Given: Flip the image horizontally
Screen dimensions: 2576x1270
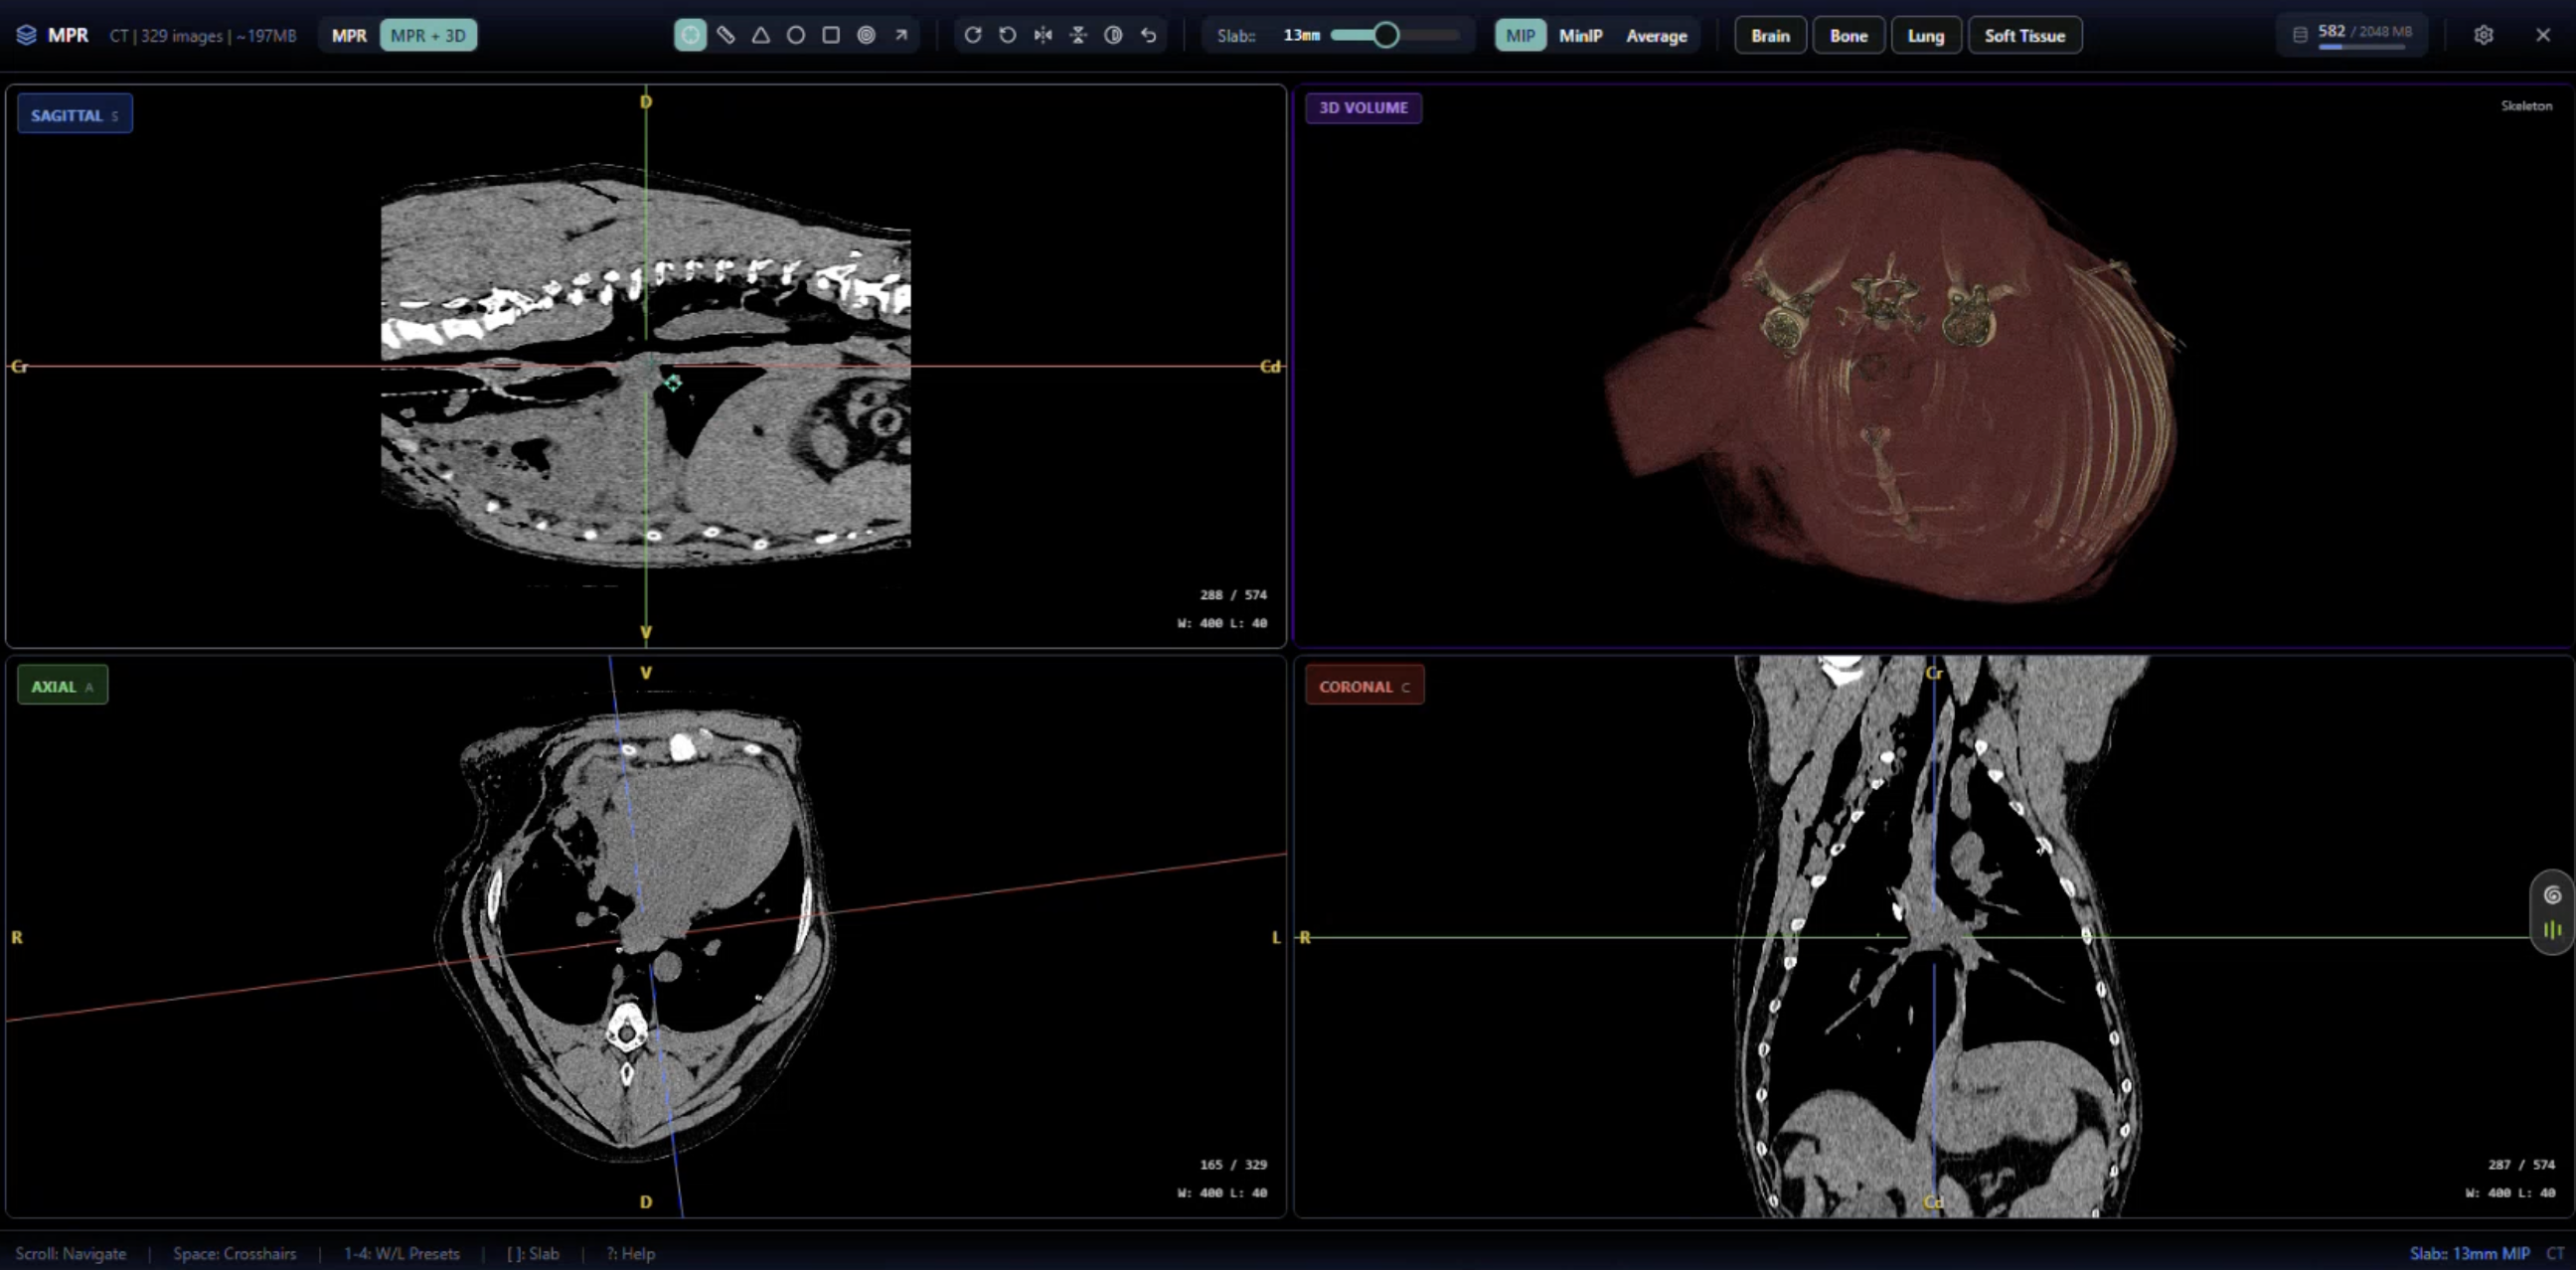Looking at the screenshot, I should tap(1043, 35).
